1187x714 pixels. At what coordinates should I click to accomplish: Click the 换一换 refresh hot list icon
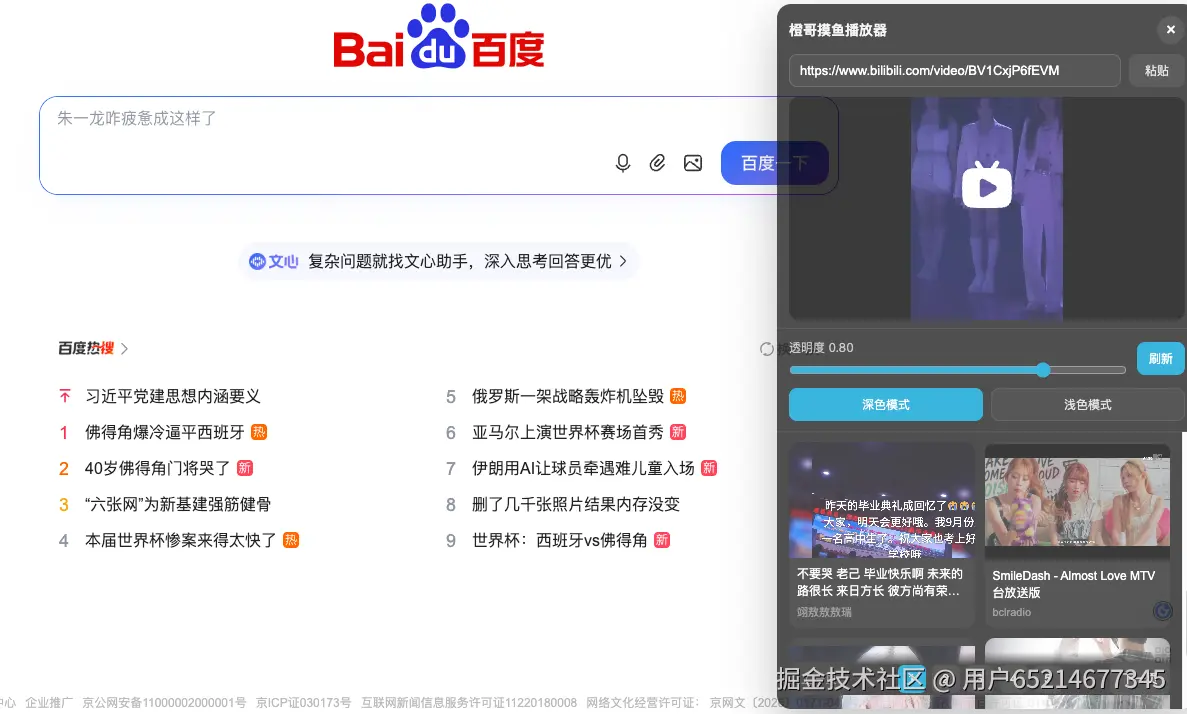767,348
